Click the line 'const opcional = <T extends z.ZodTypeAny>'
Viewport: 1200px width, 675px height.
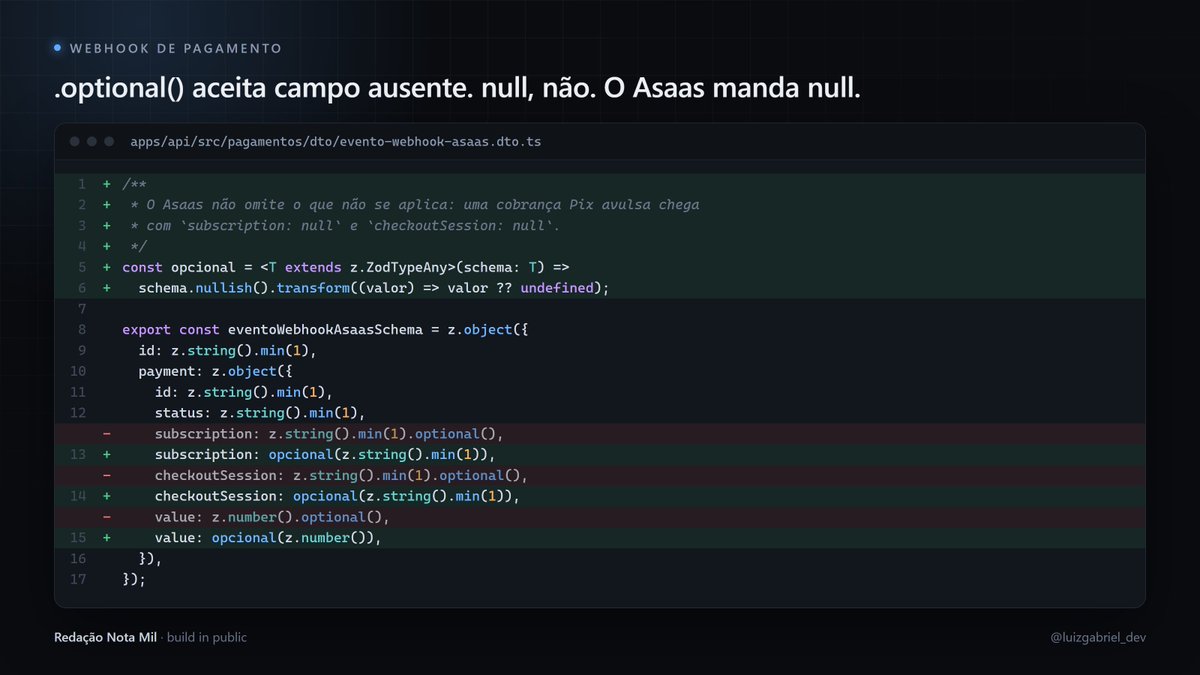345,267
